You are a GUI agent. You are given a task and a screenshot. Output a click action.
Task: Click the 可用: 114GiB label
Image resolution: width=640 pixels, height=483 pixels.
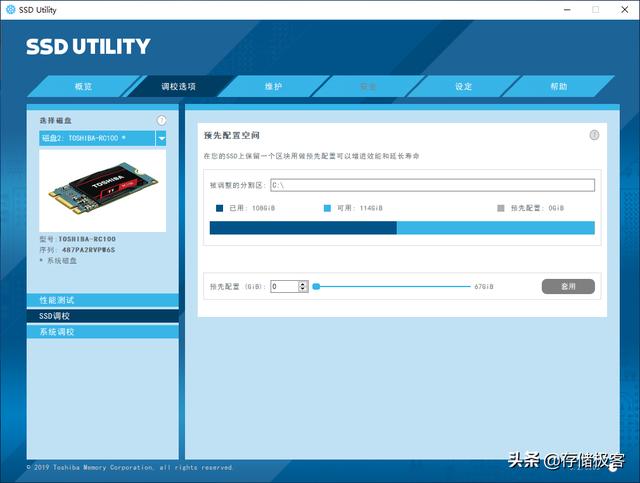pos(360,208)
